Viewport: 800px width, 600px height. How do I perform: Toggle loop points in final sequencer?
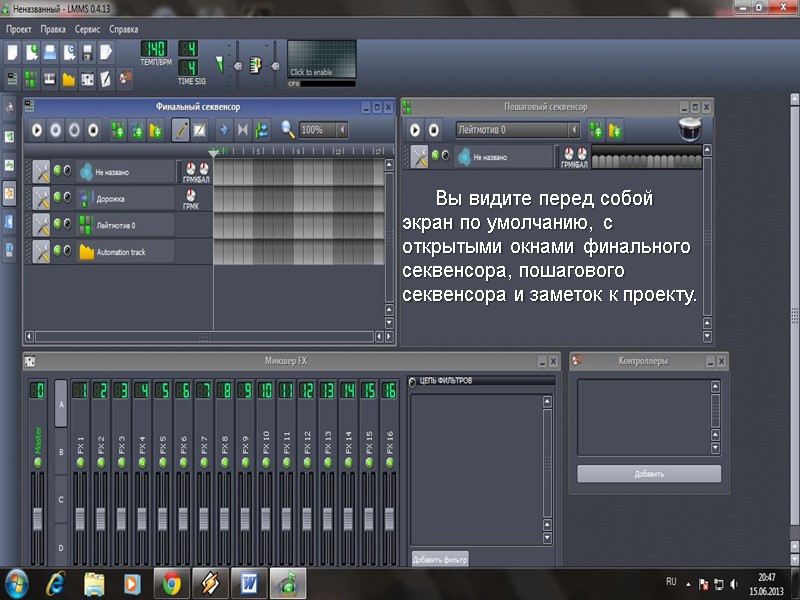(242, 130)
